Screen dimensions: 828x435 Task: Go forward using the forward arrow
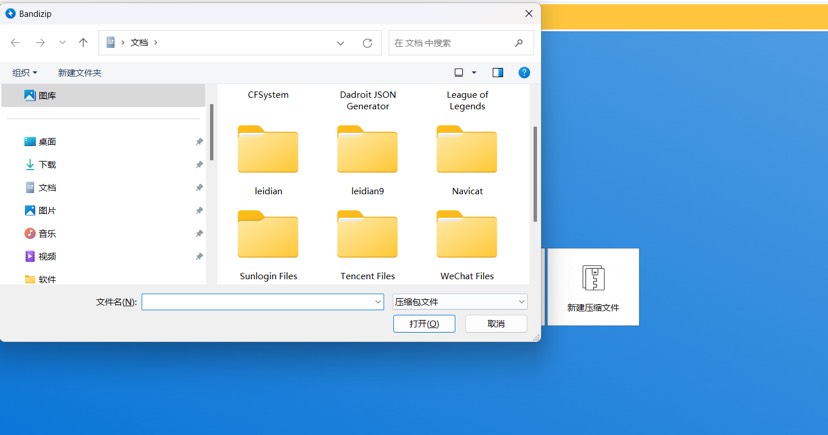[40, 43]
